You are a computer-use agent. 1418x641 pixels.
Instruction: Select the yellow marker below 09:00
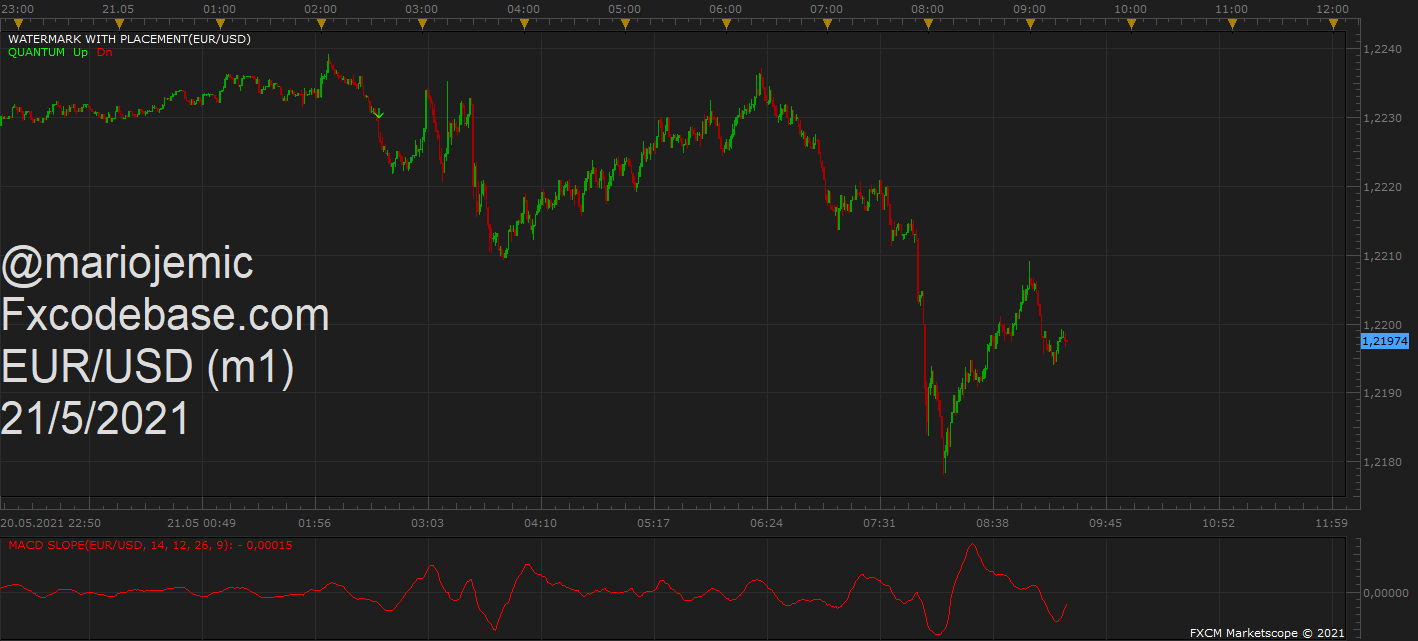[x=1029, y=24]
